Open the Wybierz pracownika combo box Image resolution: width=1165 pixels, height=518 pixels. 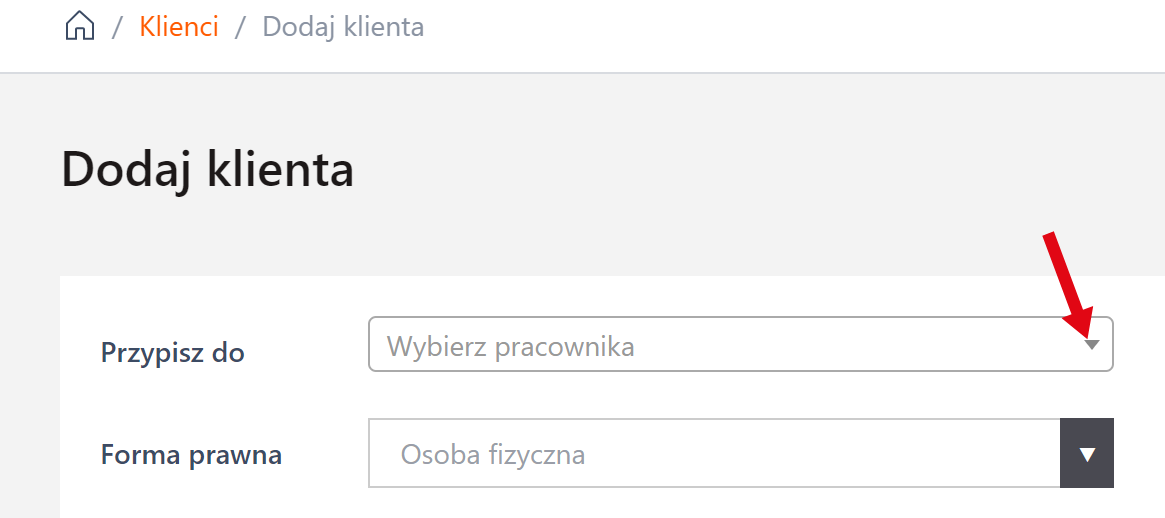(740, 345)
